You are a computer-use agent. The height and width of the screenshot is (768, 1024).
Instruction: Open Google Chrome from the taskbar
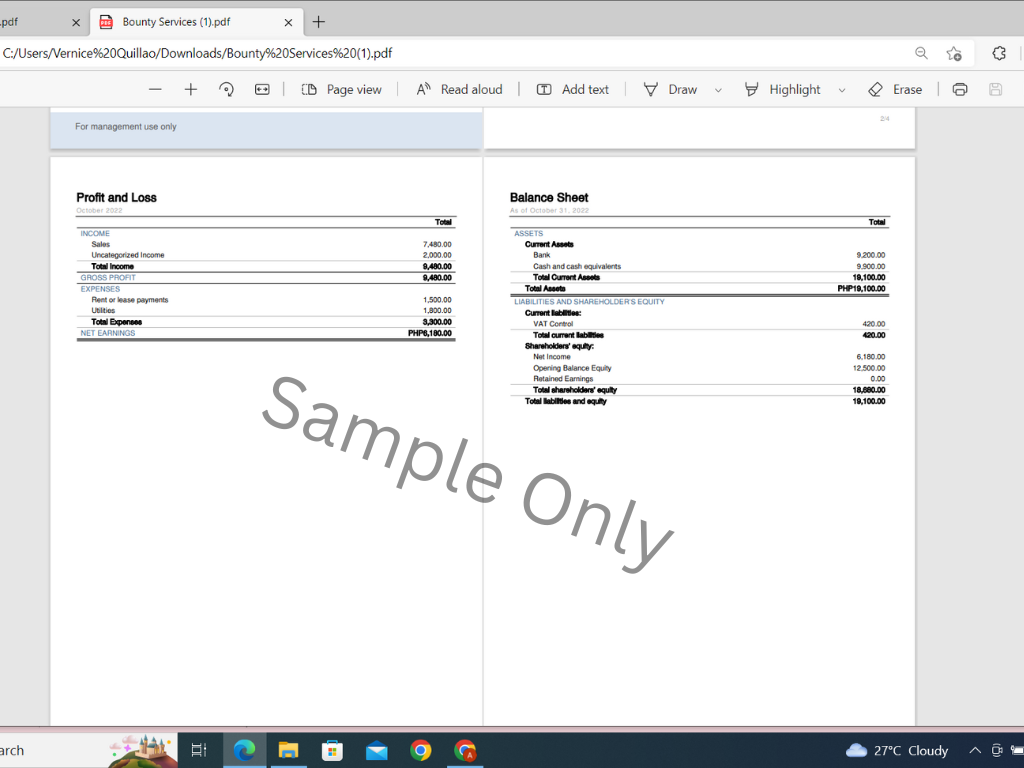tap(421, 750)
